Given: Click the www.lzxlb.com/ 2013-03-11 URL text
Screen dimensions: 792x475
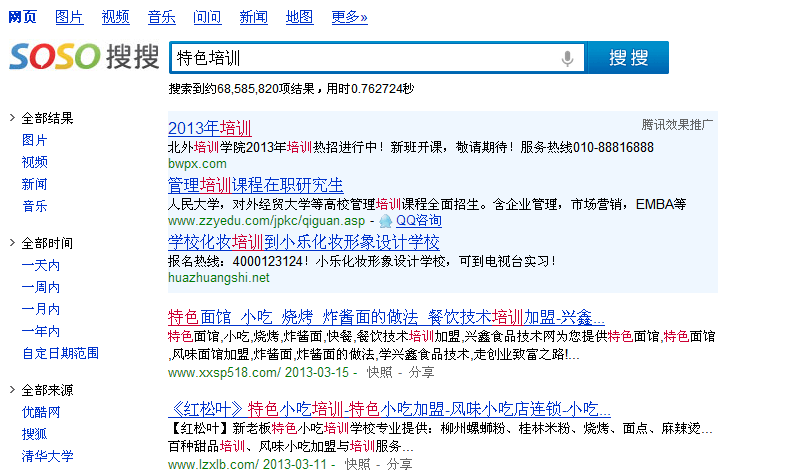Looking at the screenshot, I should coord(248,464).
